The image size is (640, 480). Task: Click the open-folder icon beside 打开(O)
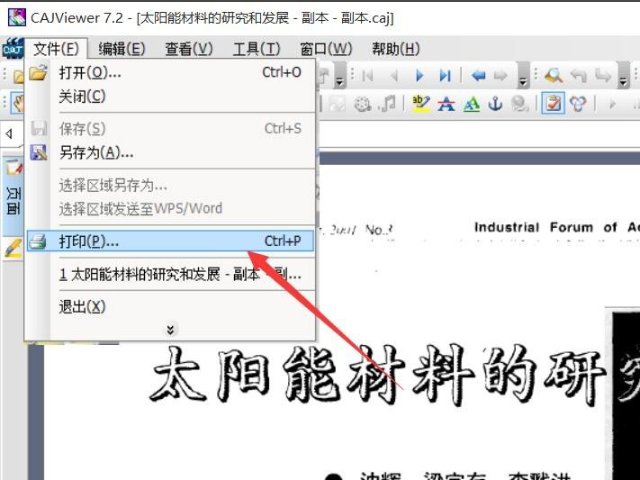38,73
